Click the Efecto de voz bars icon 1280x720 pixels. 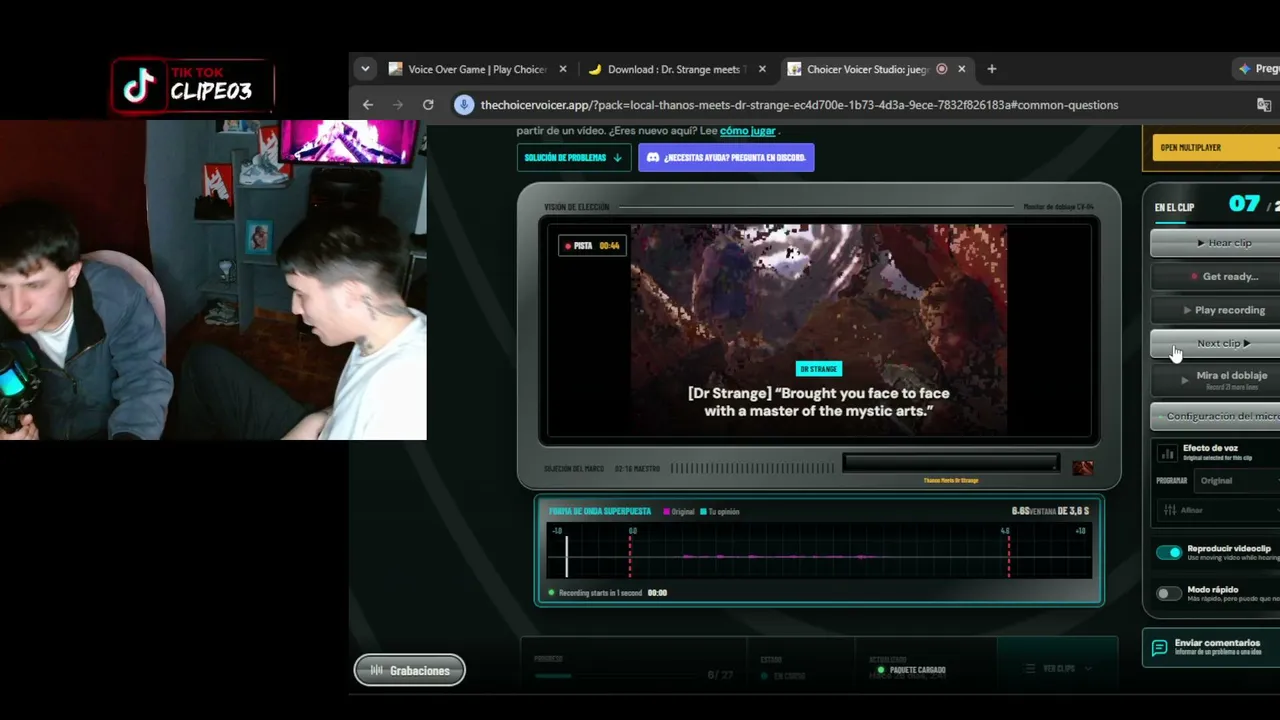(x=1167, y=453)
